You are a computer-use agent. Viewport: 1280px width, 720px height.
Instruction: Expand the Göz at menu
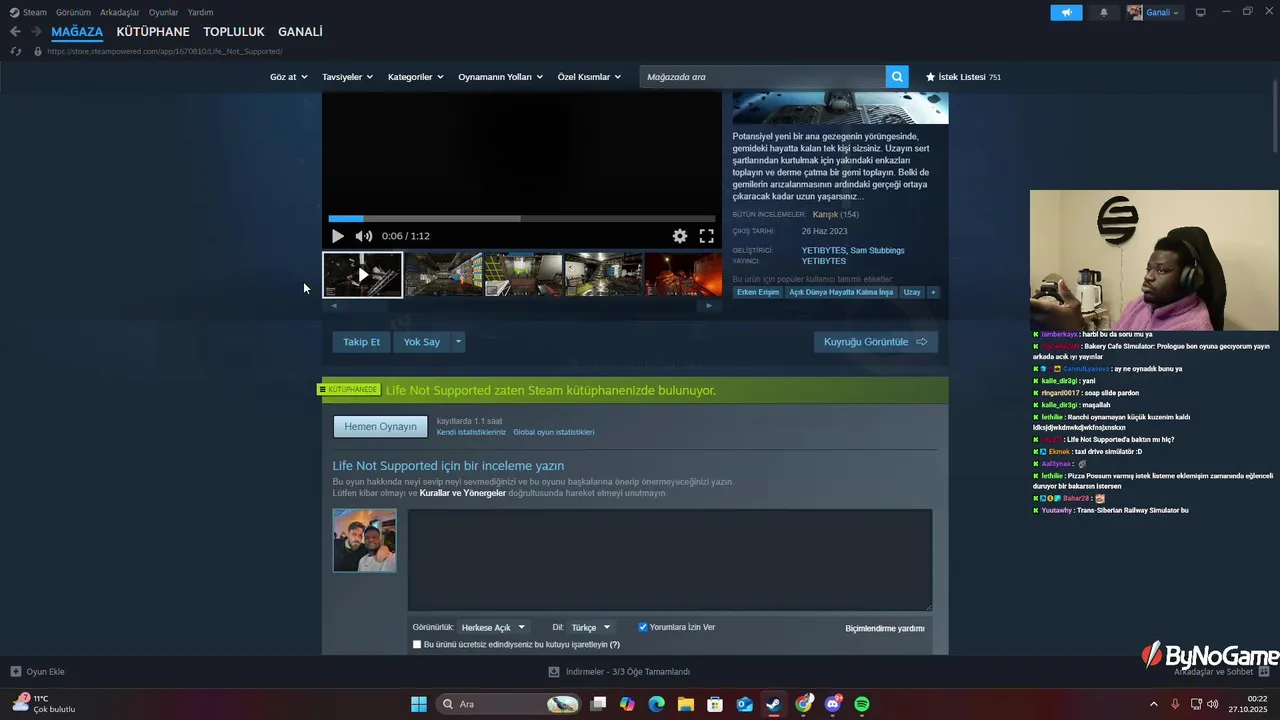(x=289, y=77)
